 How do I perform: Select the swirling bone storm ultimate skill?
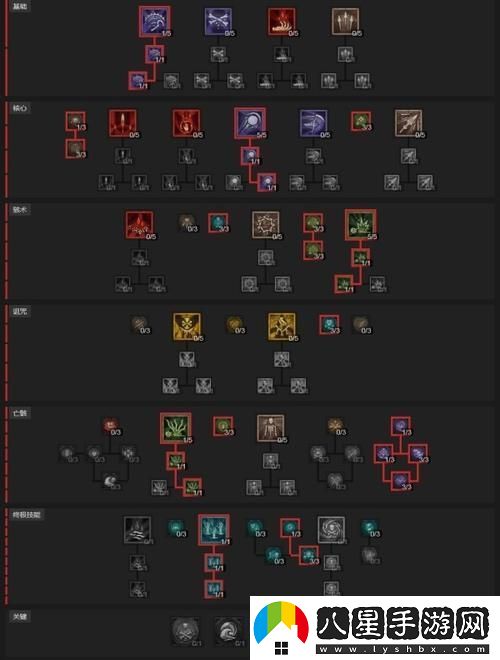click(331, 530)
